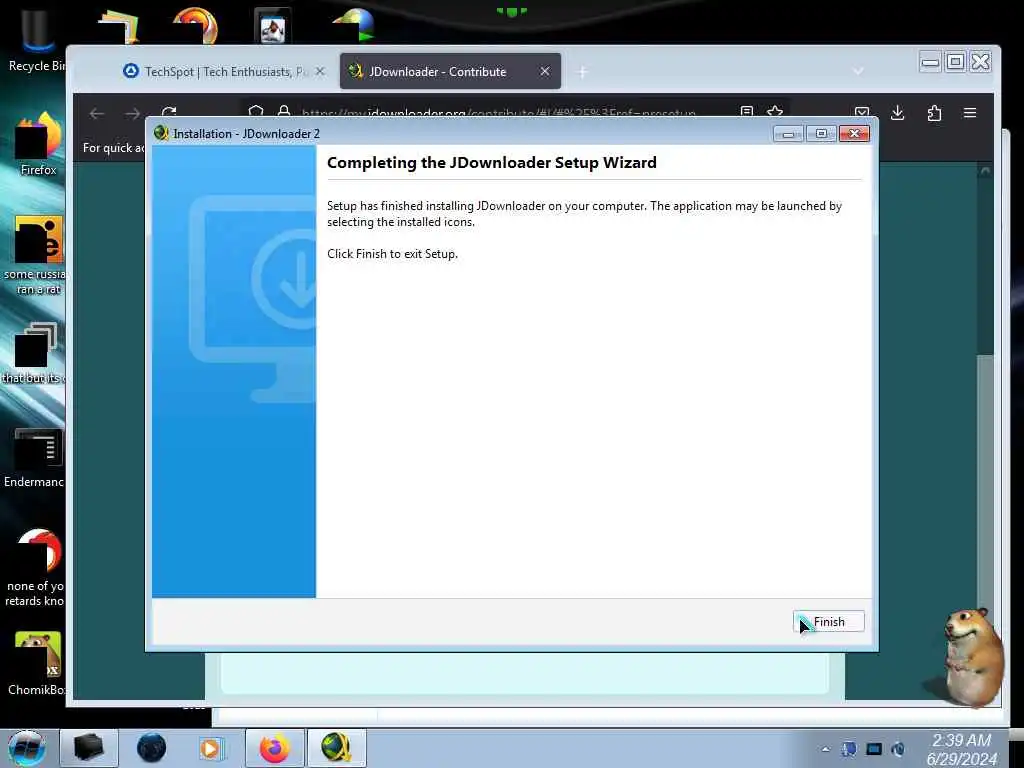Switch to Firefox from the taskbar
The height and width of the screenshot is (768, 1024).
[274, 748]
